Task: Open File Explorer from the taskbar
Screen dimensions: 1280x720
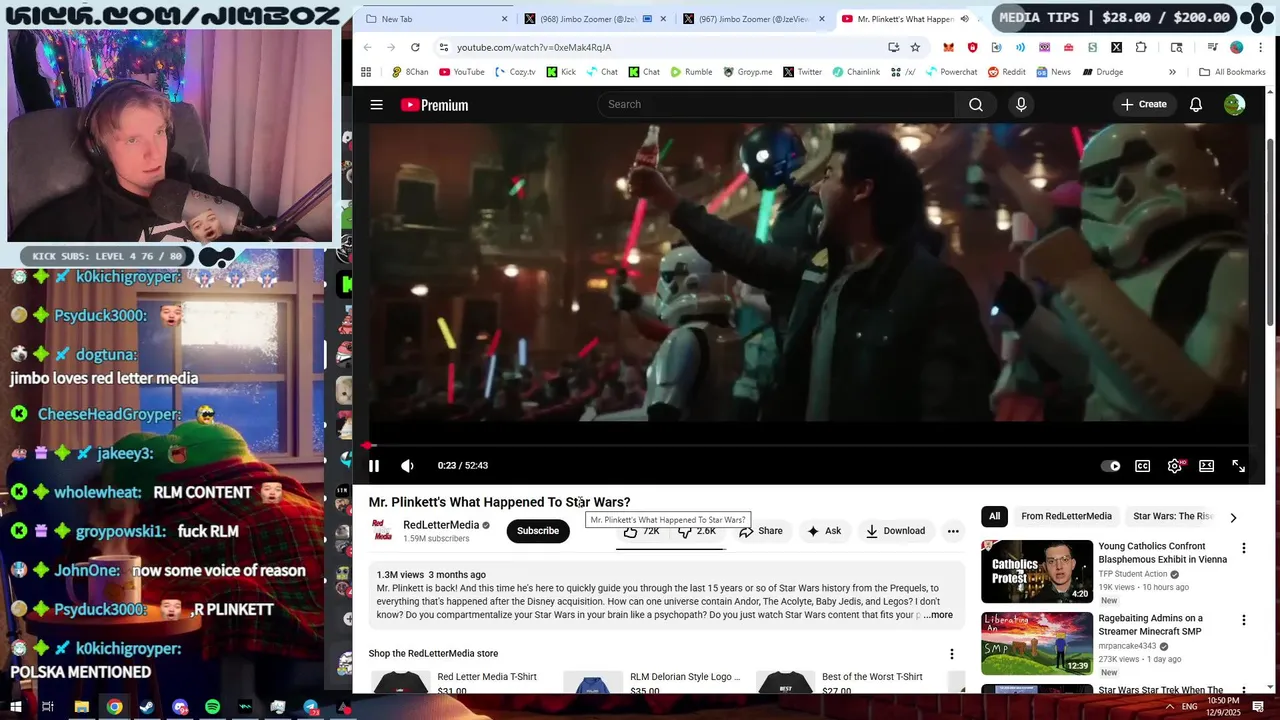Action: 82,707
